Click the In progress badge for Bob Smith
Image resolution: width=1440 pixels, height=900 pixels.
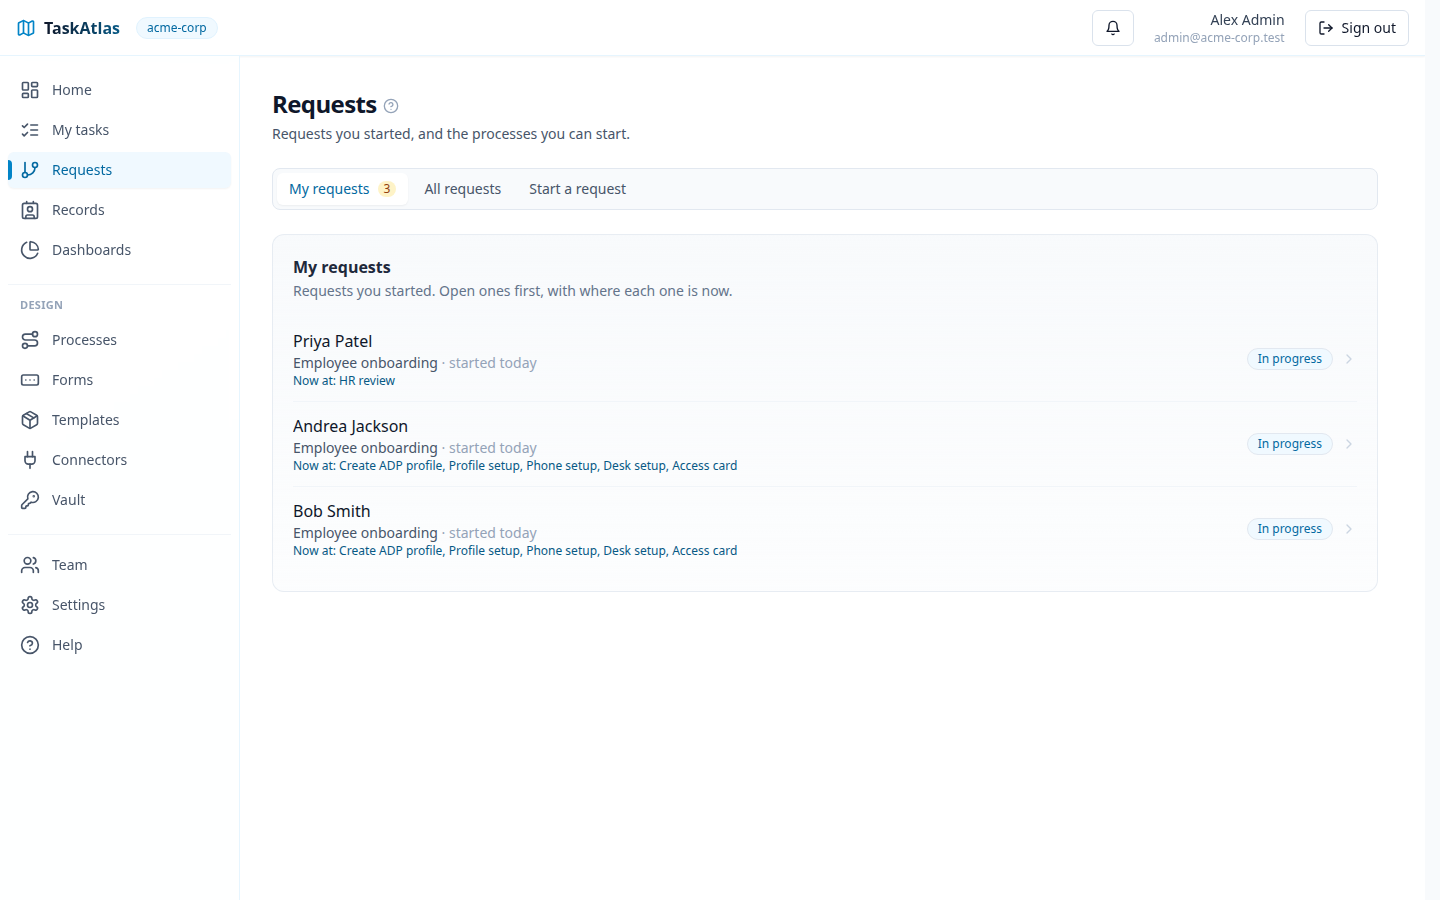pos(1290,529)
